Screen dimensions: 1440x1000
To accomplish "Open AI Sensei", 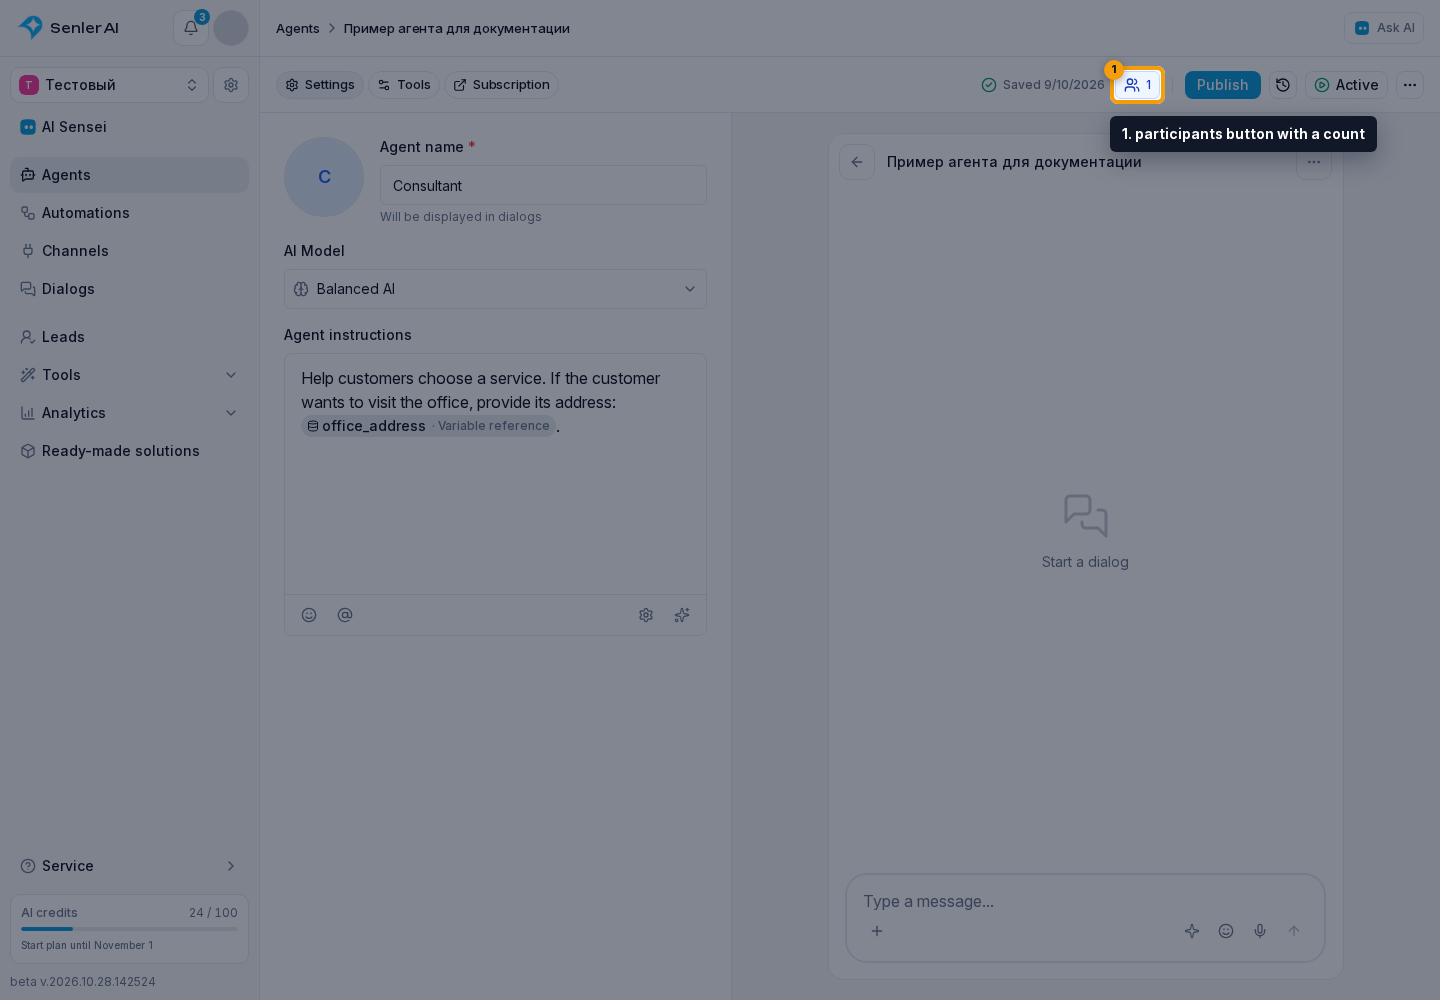I will click(129, 127).
